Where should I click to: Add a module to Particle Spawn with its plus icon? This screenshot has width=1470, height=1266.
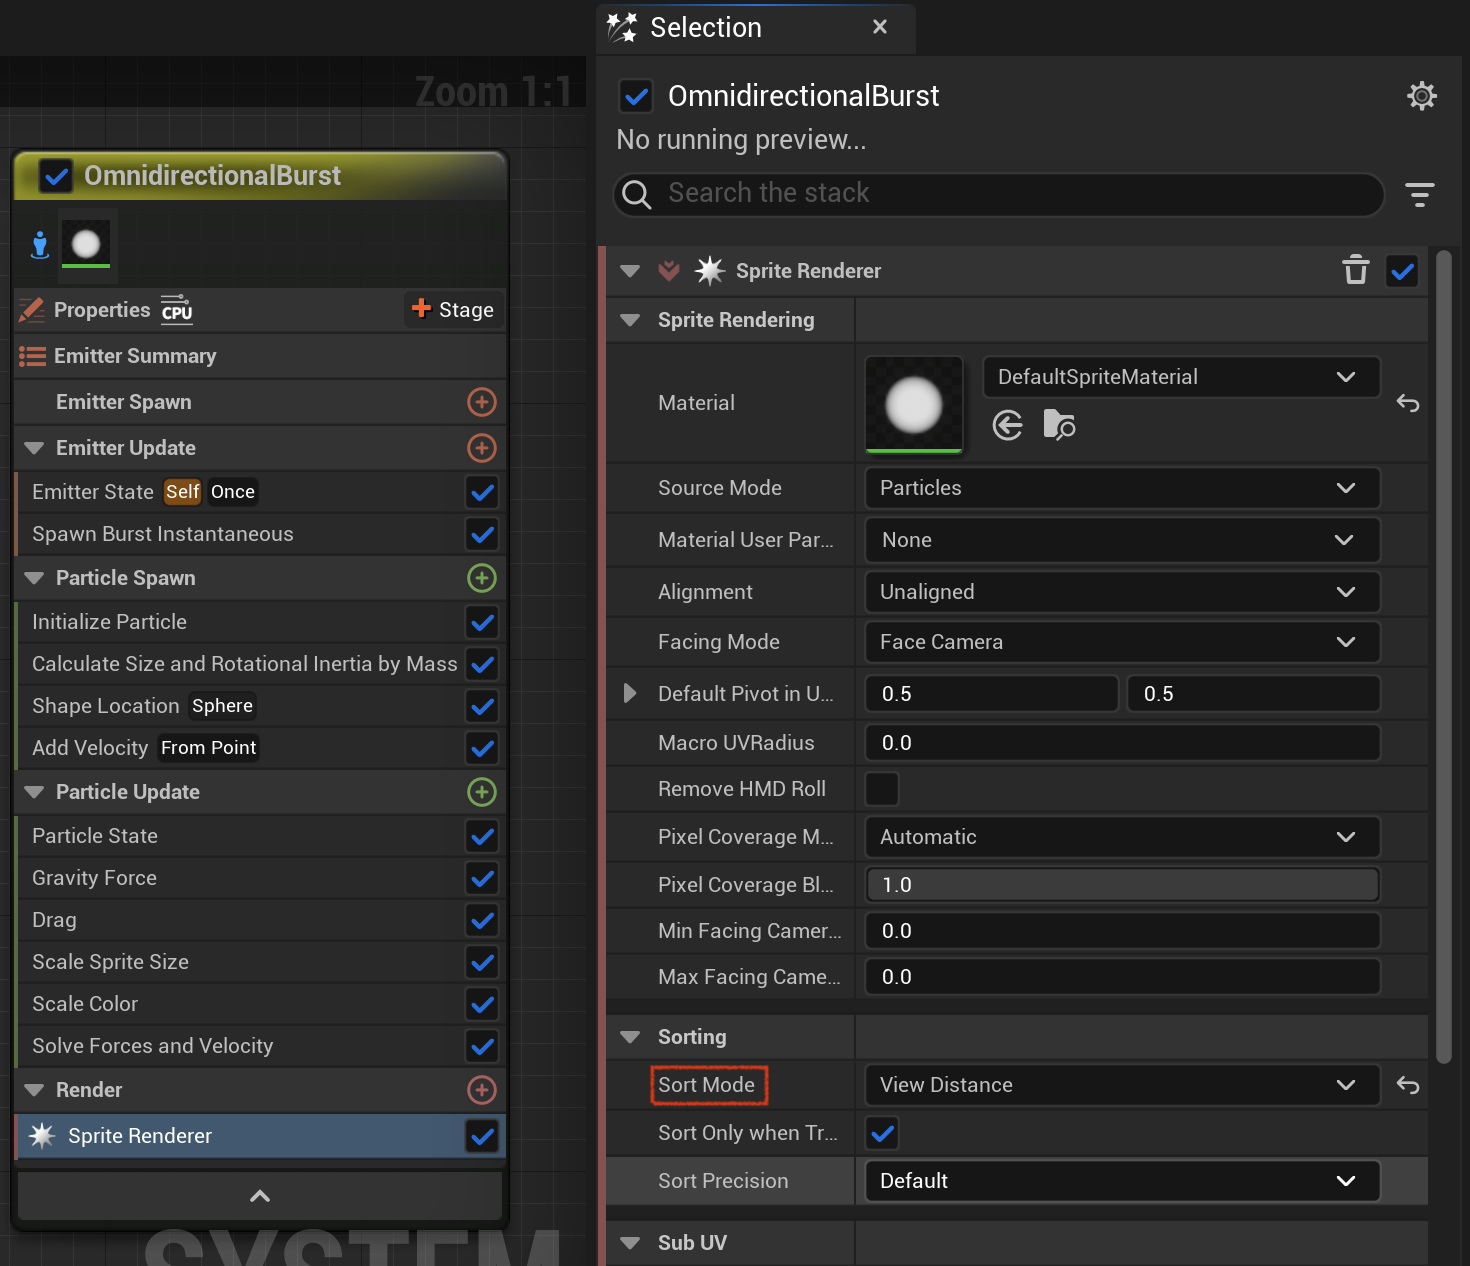[482, 578]
